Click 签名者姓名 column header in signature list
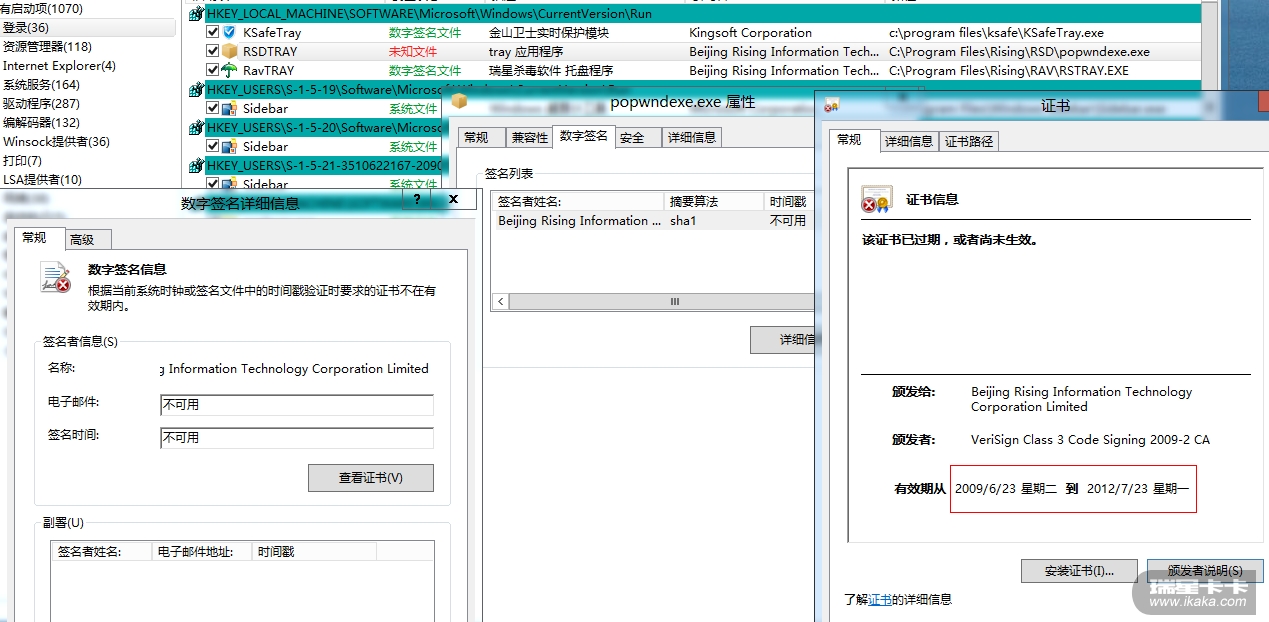Image resolution: width=1269 pixels, height=622 pixels. (x=578, y=202)
